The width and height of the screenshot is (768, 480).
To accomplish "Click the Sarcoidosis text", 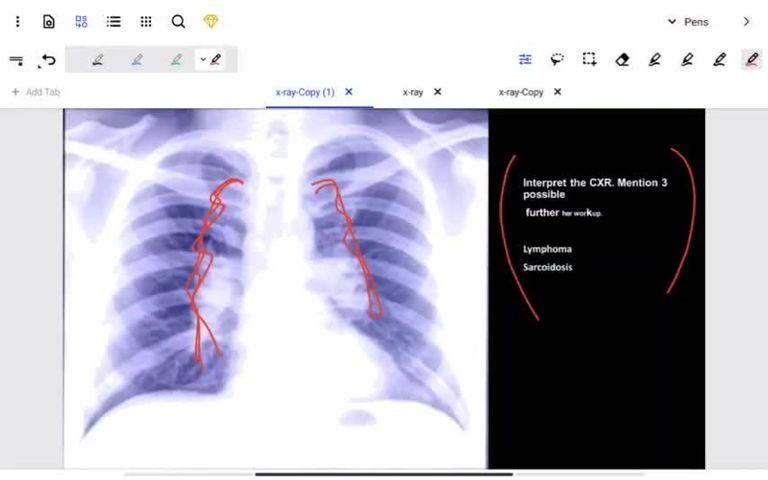I will [548, 267].
